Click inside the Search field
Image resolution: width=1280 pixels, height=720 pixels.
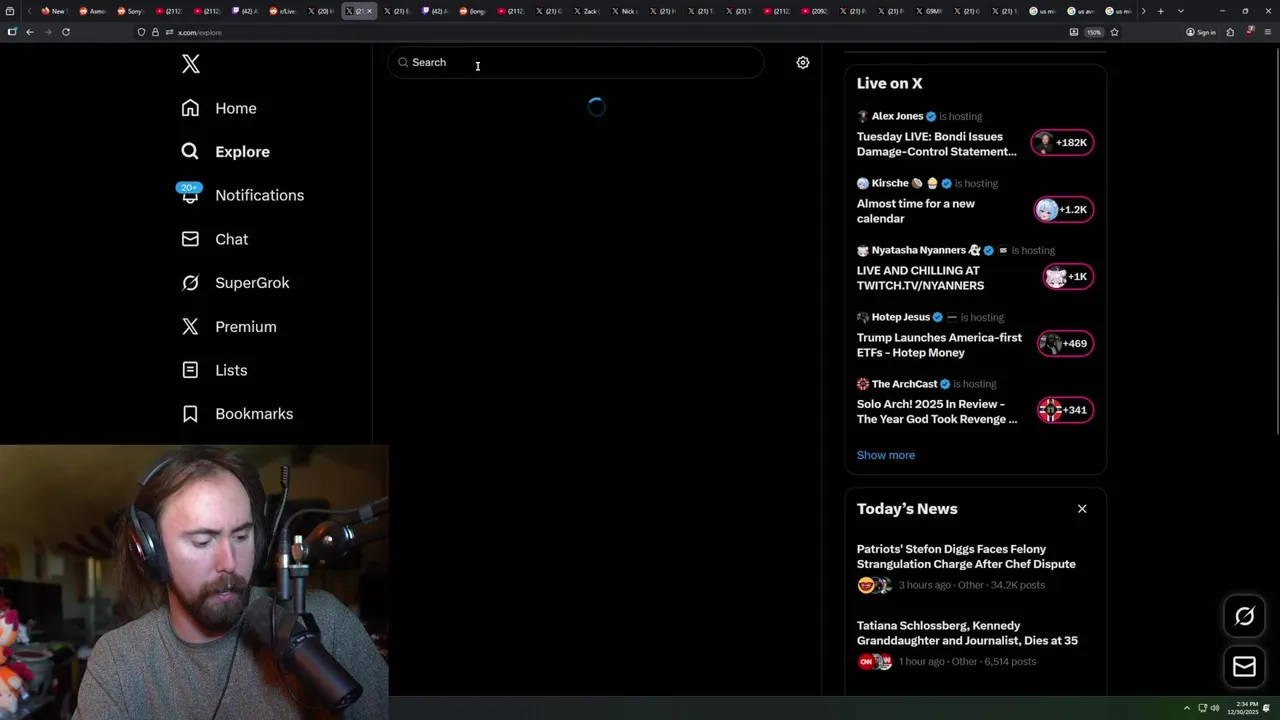coord(576,62)
